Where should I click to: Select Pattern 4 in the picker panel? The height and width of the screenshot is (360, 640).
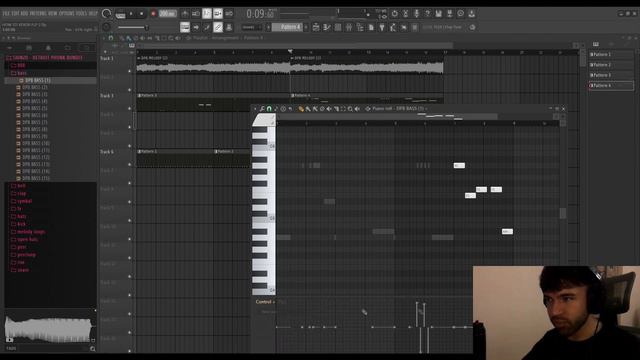(x=611, y=86)
